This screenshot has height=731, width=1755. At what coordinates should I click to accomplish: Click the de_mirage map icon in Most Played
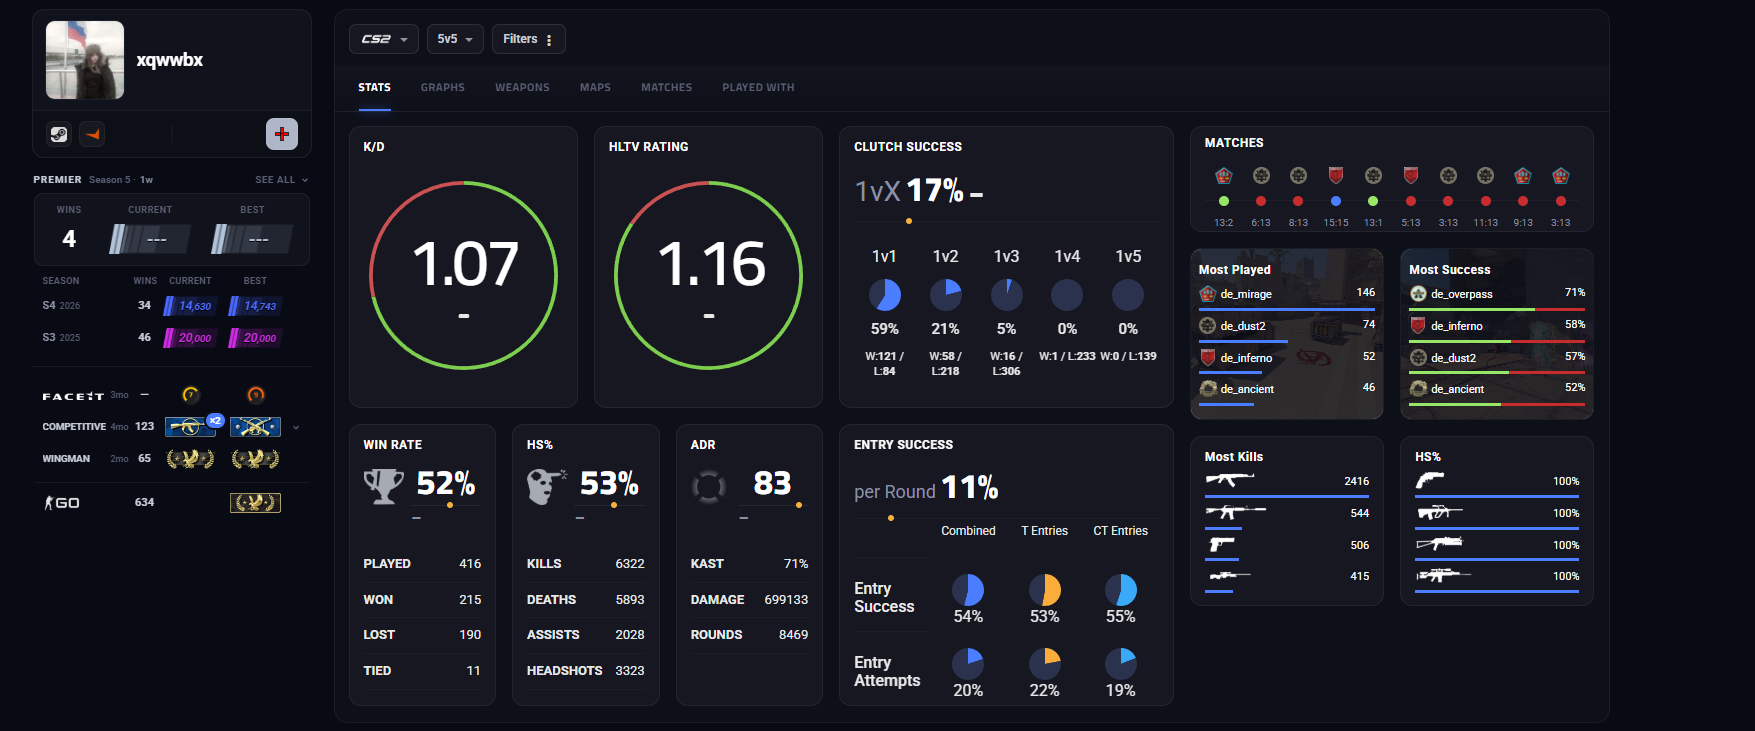(1208, 294)
